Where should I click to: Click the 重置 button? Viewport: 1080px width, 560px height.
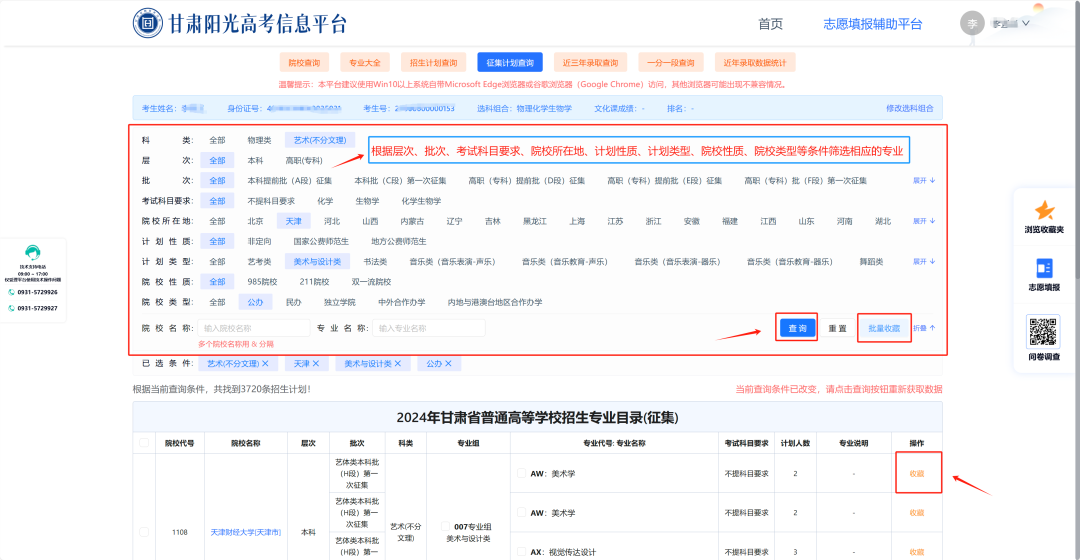[x=838, y=328]
